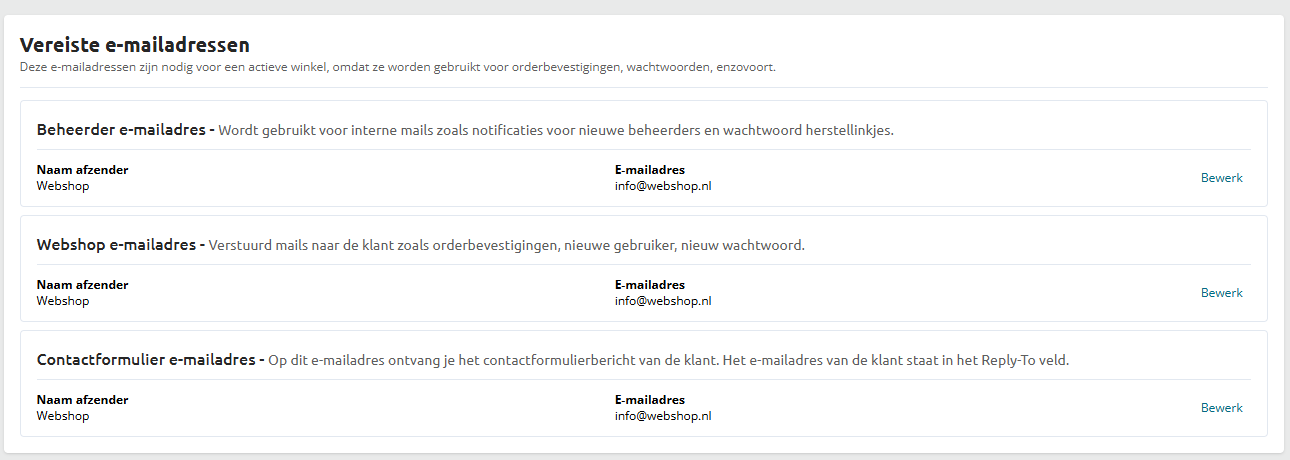Viewport: 1290px width, 460px height.
Task: Click the "Naam afzender" label in the Contactformulier section
Action: tap(83, 400)
